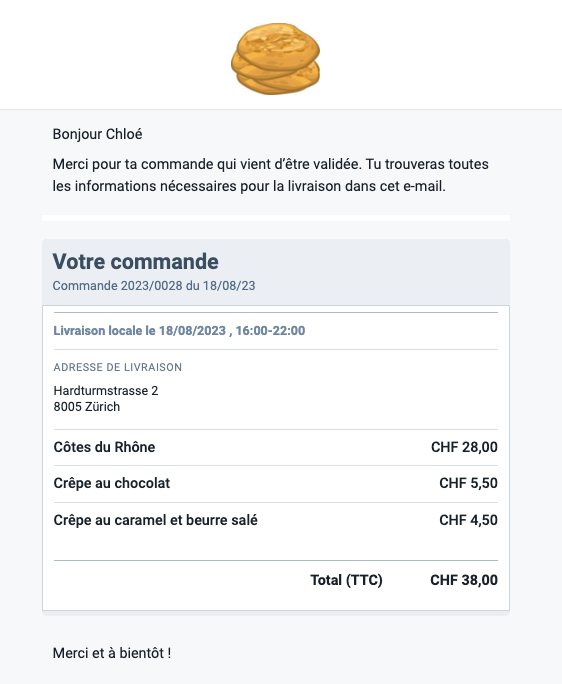Click the crêpe stack logo image
This screenshot has width=562, height=684.
click(x=275, y=59)
